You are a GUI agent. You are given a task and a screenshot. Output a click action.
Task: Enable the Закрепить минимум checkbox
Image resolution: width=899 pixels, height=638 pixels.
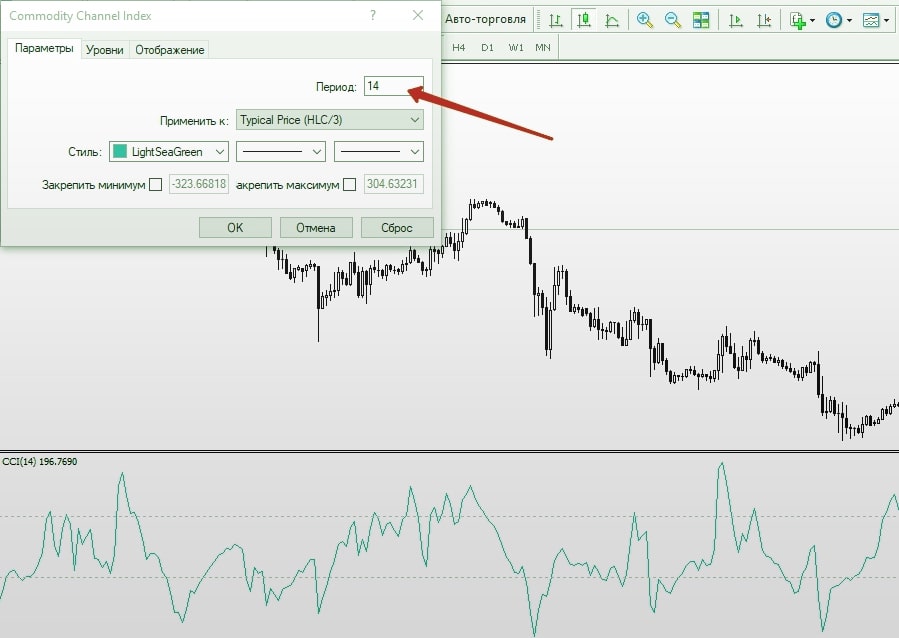(x=155, y=184)
